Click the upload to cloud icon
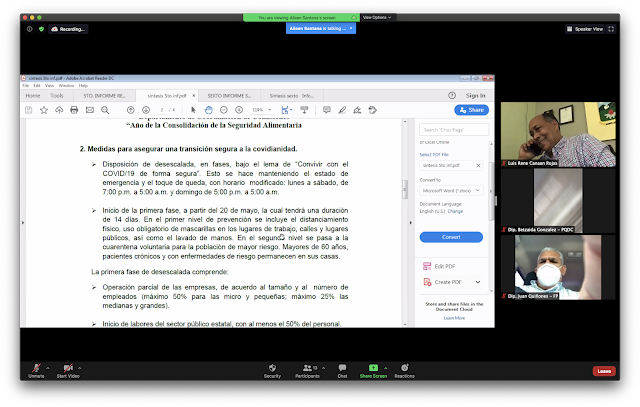Screen dimensions: 640x407 pyautogui.click(x=59, y=110)
